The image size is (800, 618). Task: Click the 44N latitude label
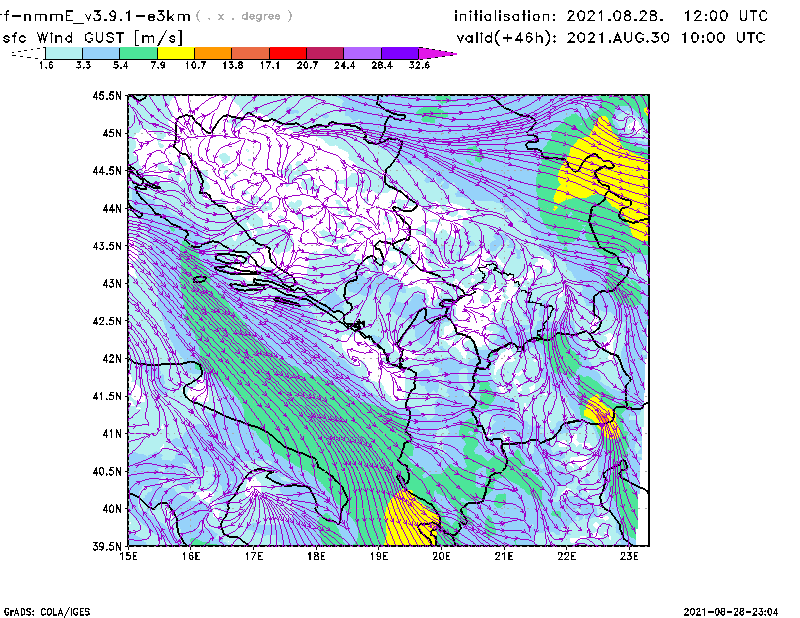point(112,208)
